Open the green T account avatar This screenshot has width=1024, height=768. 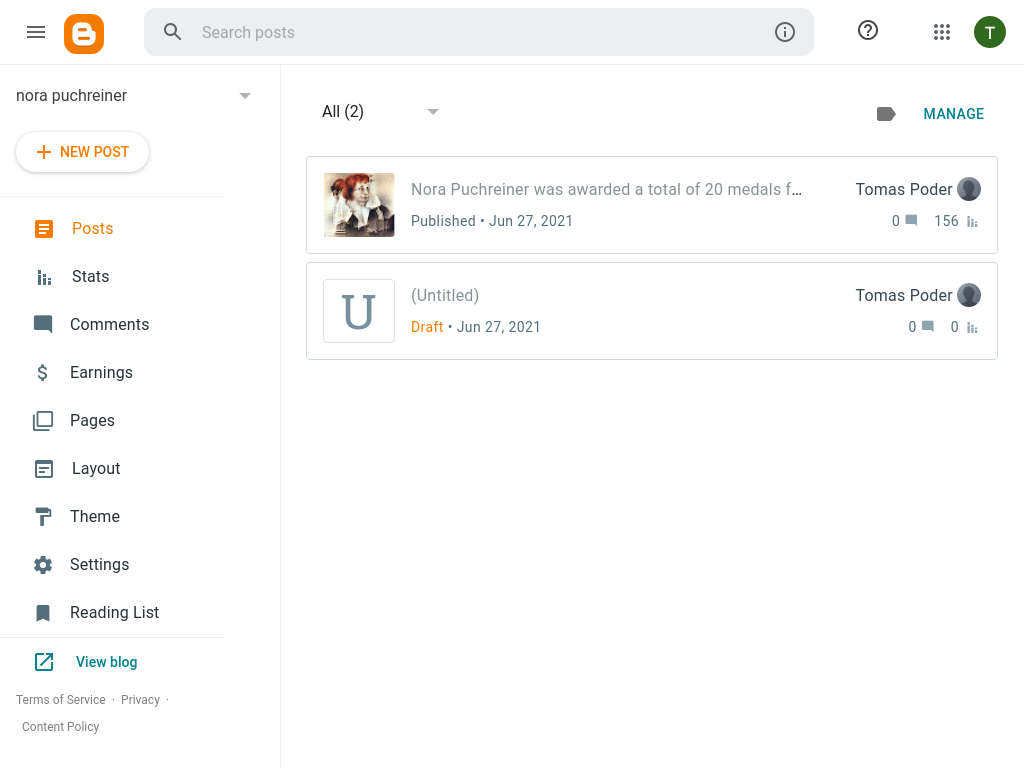pyautogui.click(x=990, y=32)
